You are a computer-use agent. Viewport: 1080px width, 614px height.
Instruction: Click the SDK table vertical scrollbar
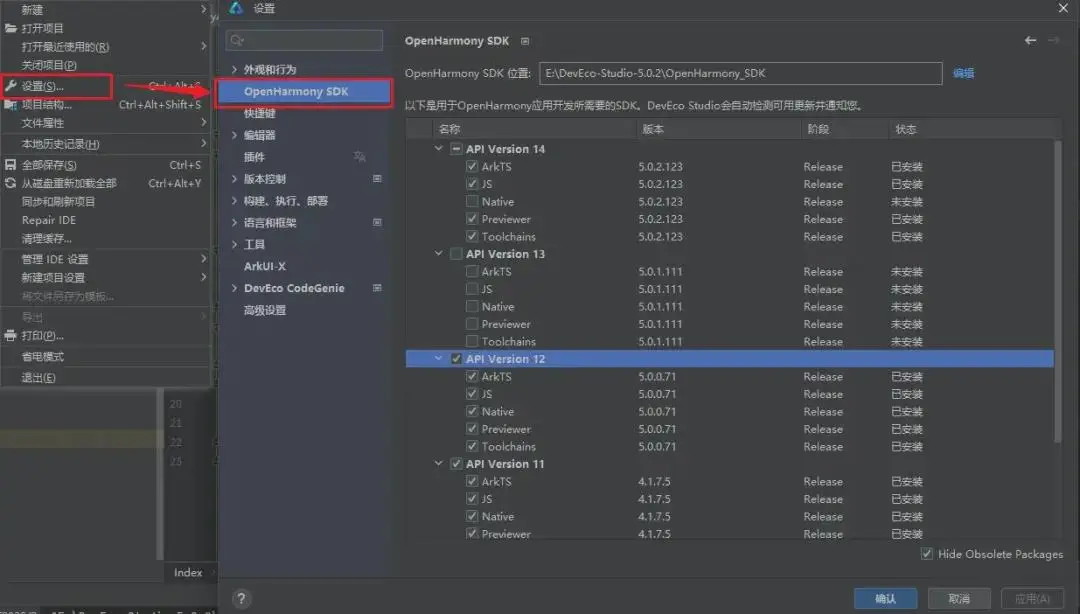[1057, 291]
